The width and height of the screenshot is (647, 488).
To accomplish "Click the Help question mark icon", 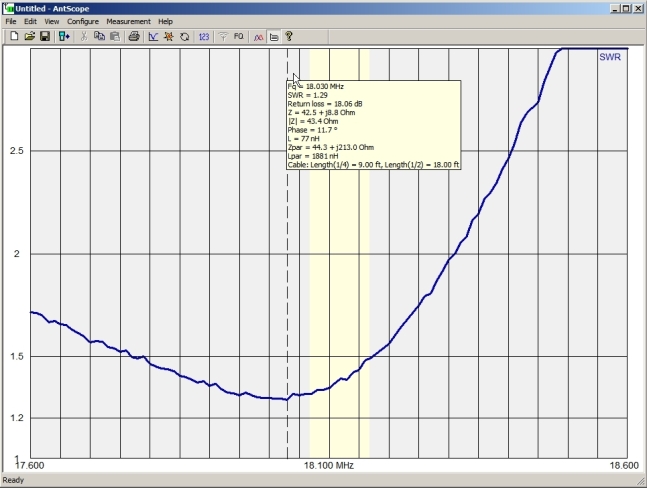I will (x=289, y=37).
